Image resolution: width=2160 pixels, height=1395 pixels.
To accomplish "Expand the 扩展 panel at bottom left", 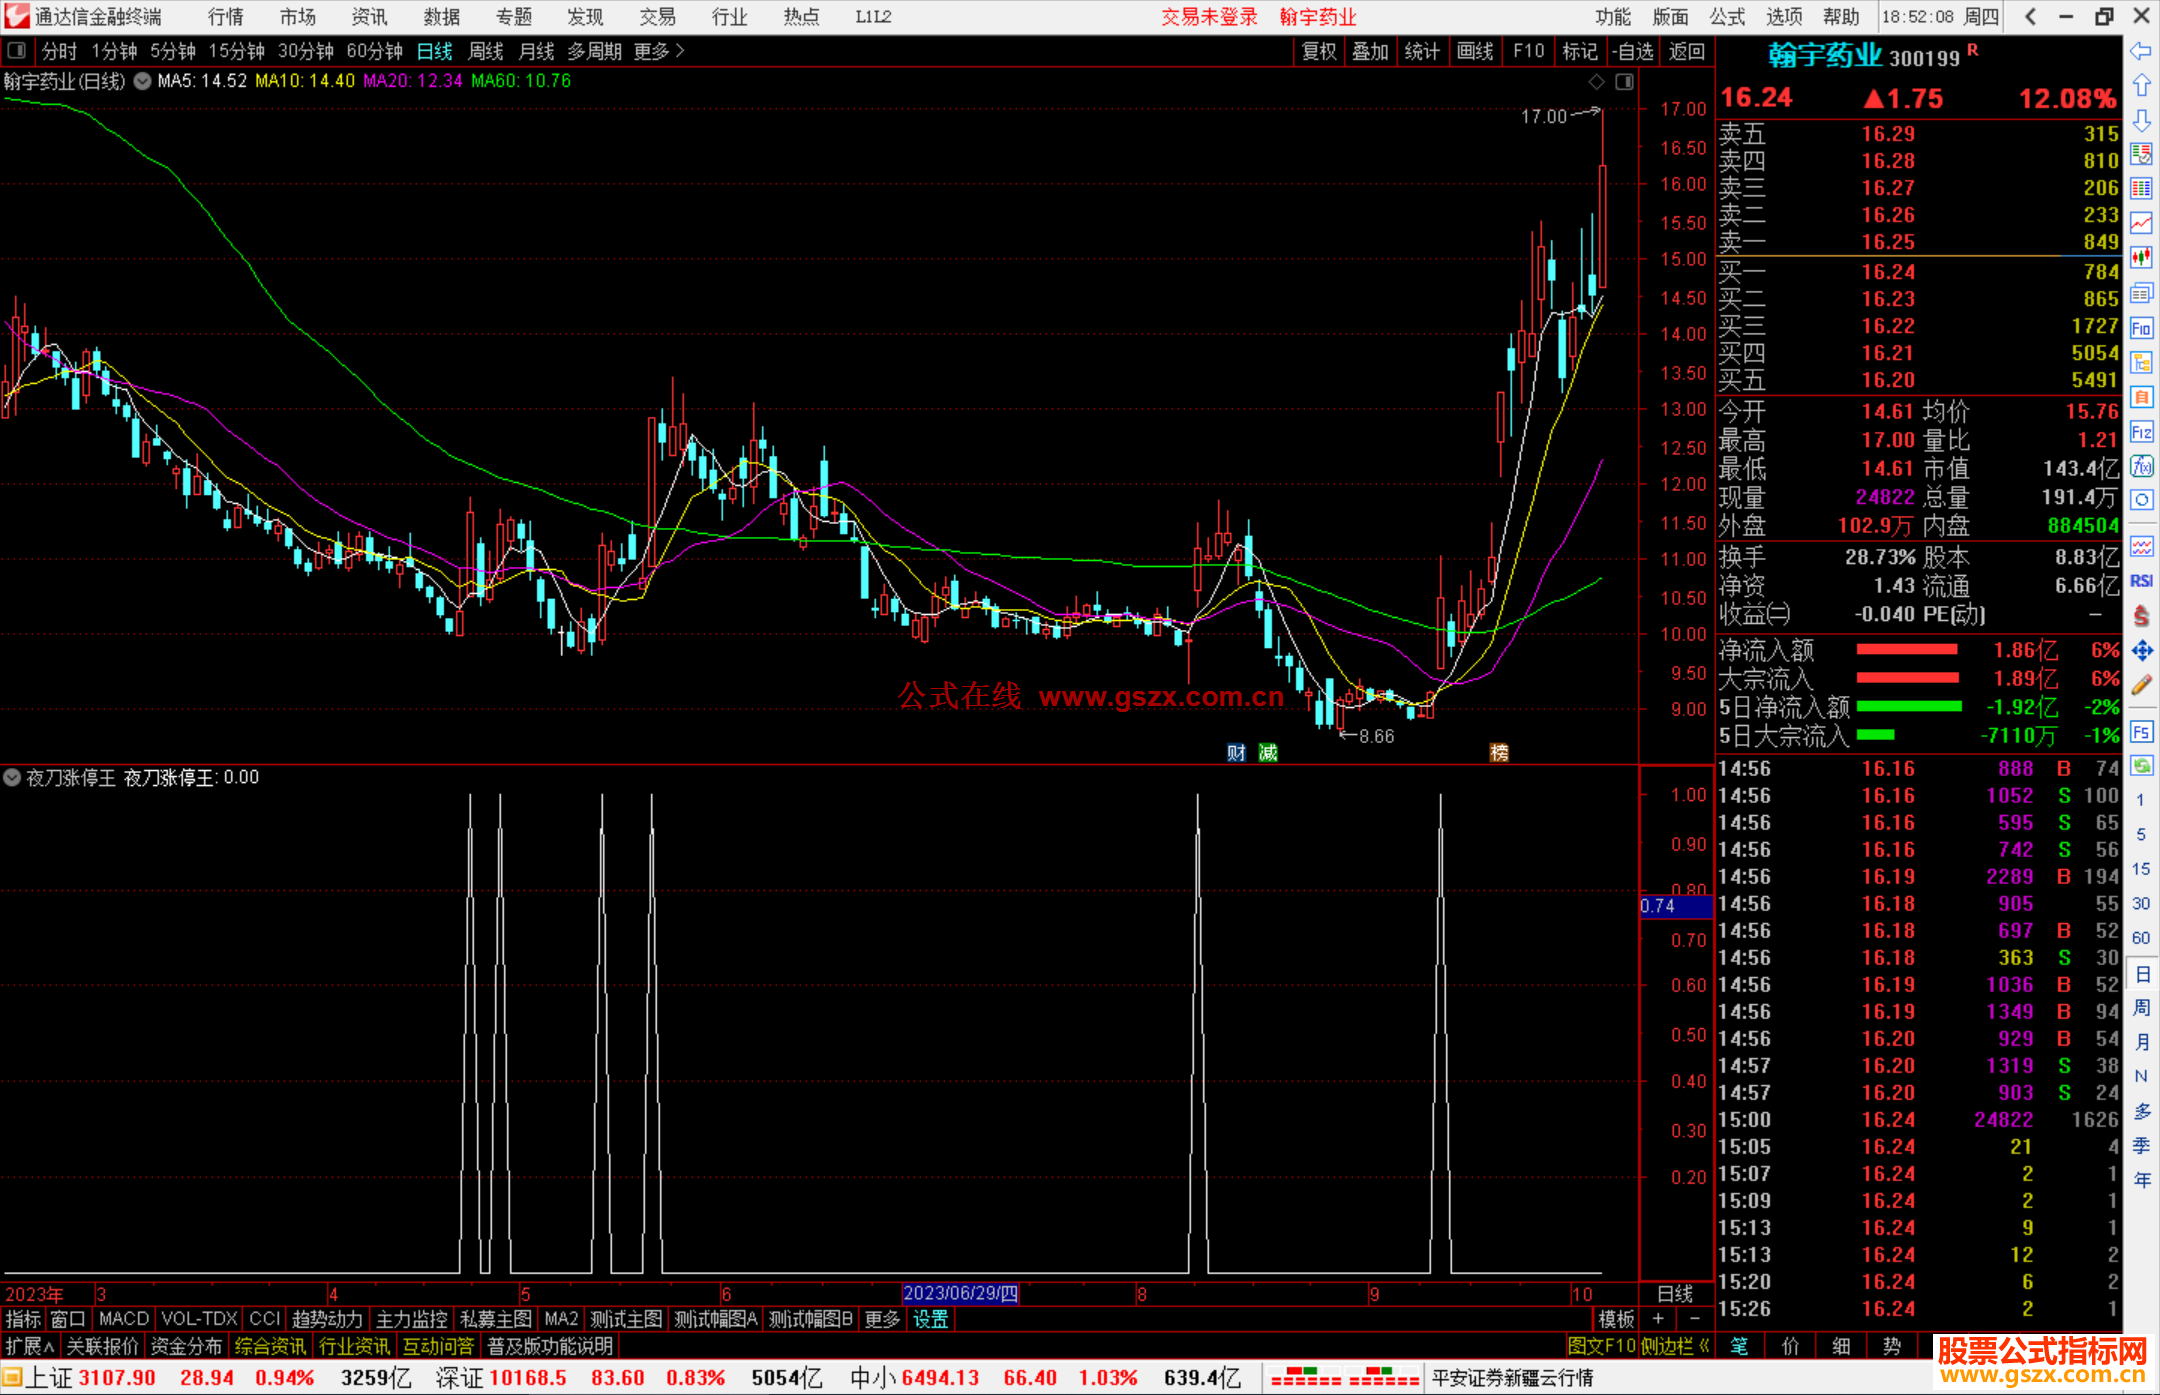I will coord(29,1346).
